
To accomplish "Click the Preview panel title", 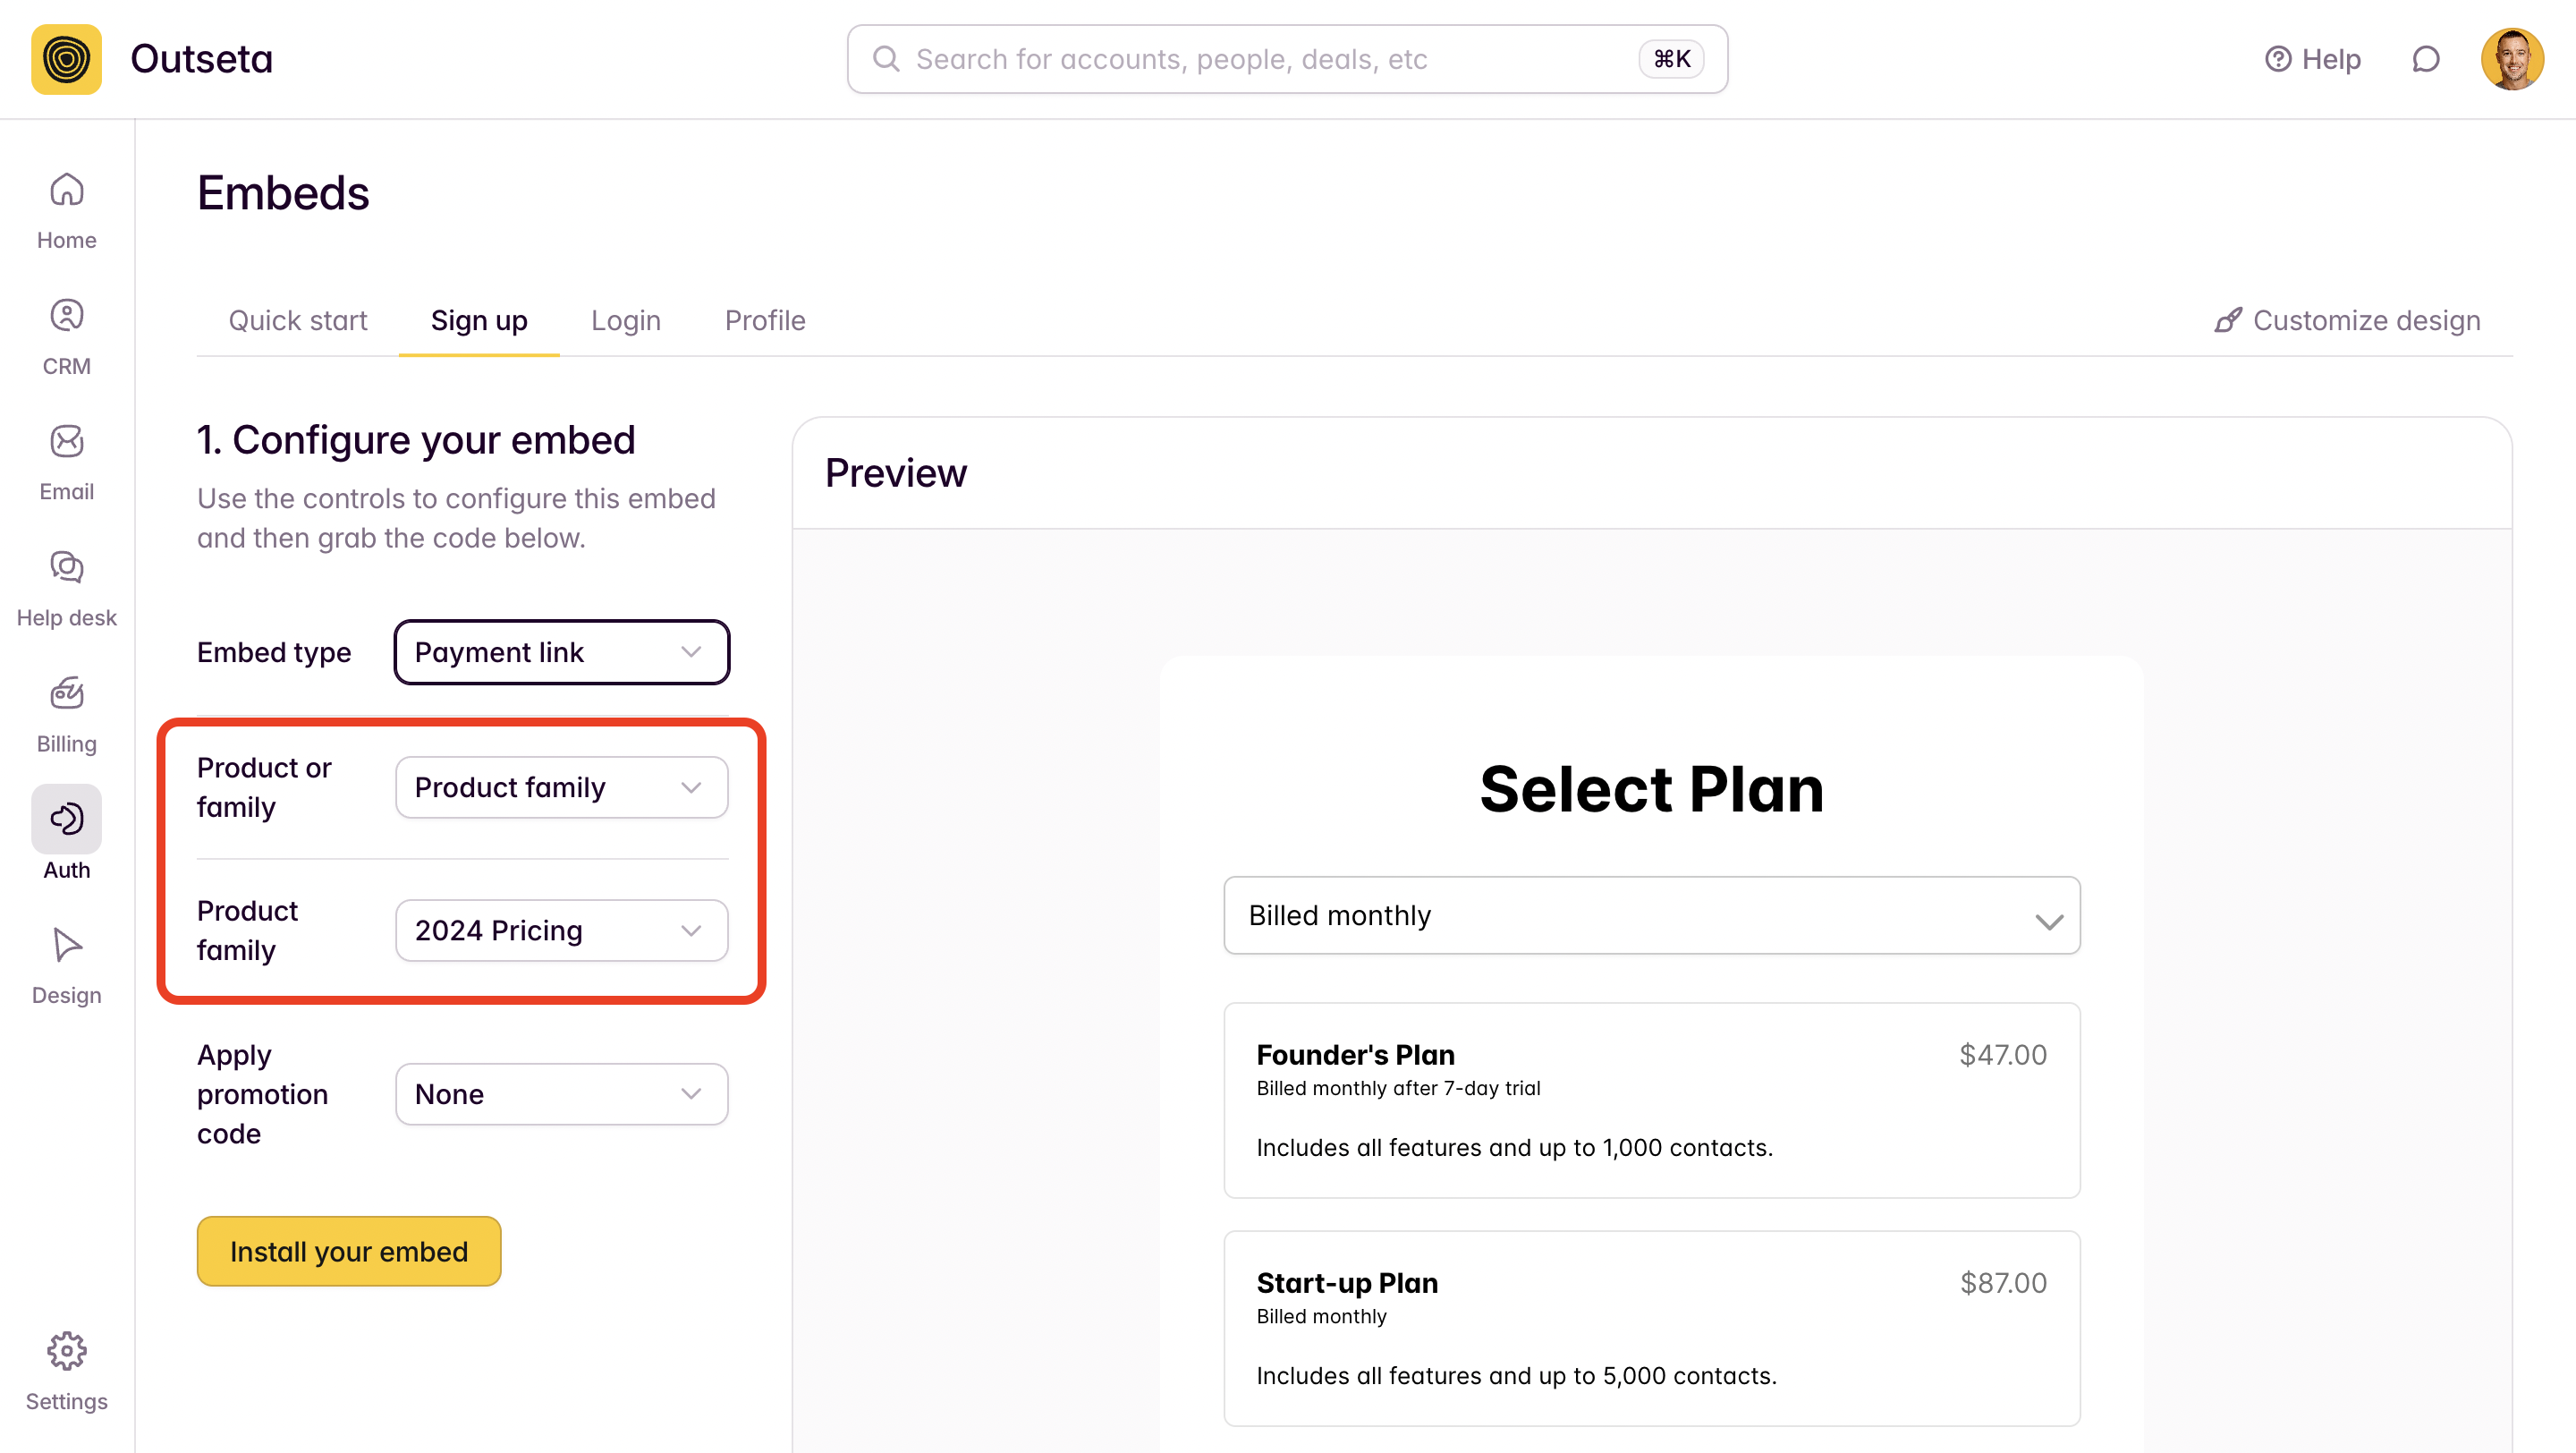I will (x=896, y=473).
